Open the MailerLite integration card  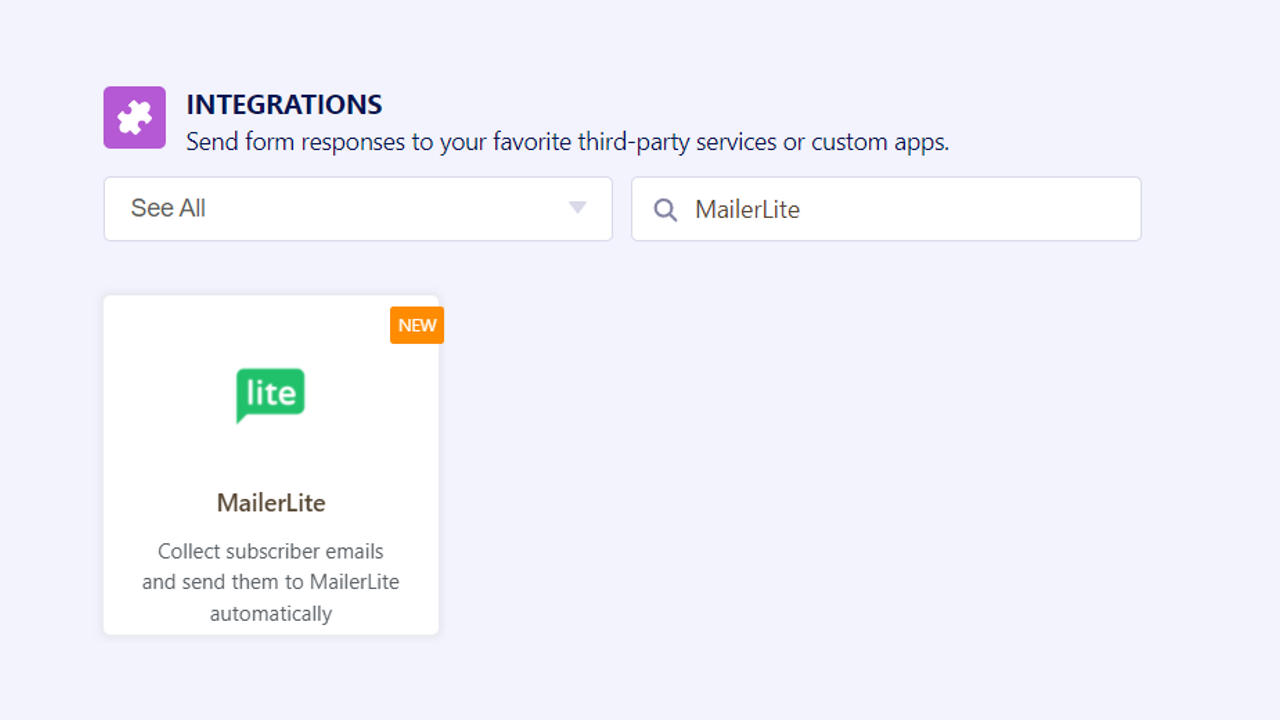[271, 465]
